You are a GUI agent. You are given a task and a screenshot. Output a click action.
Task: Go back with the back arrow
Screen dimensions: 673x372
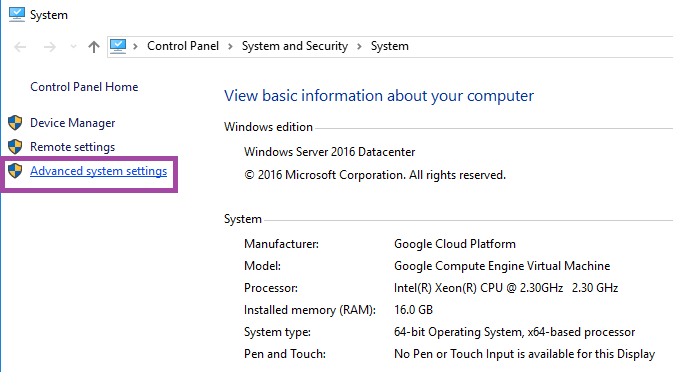(20, 46)
